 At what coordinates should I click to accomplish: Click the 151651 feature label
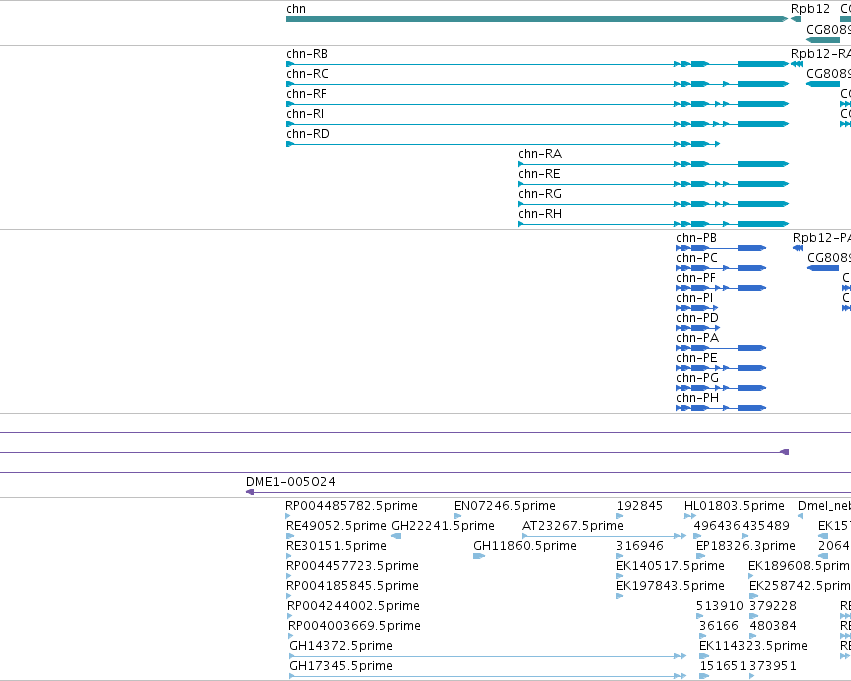click(x=723, y=666)
